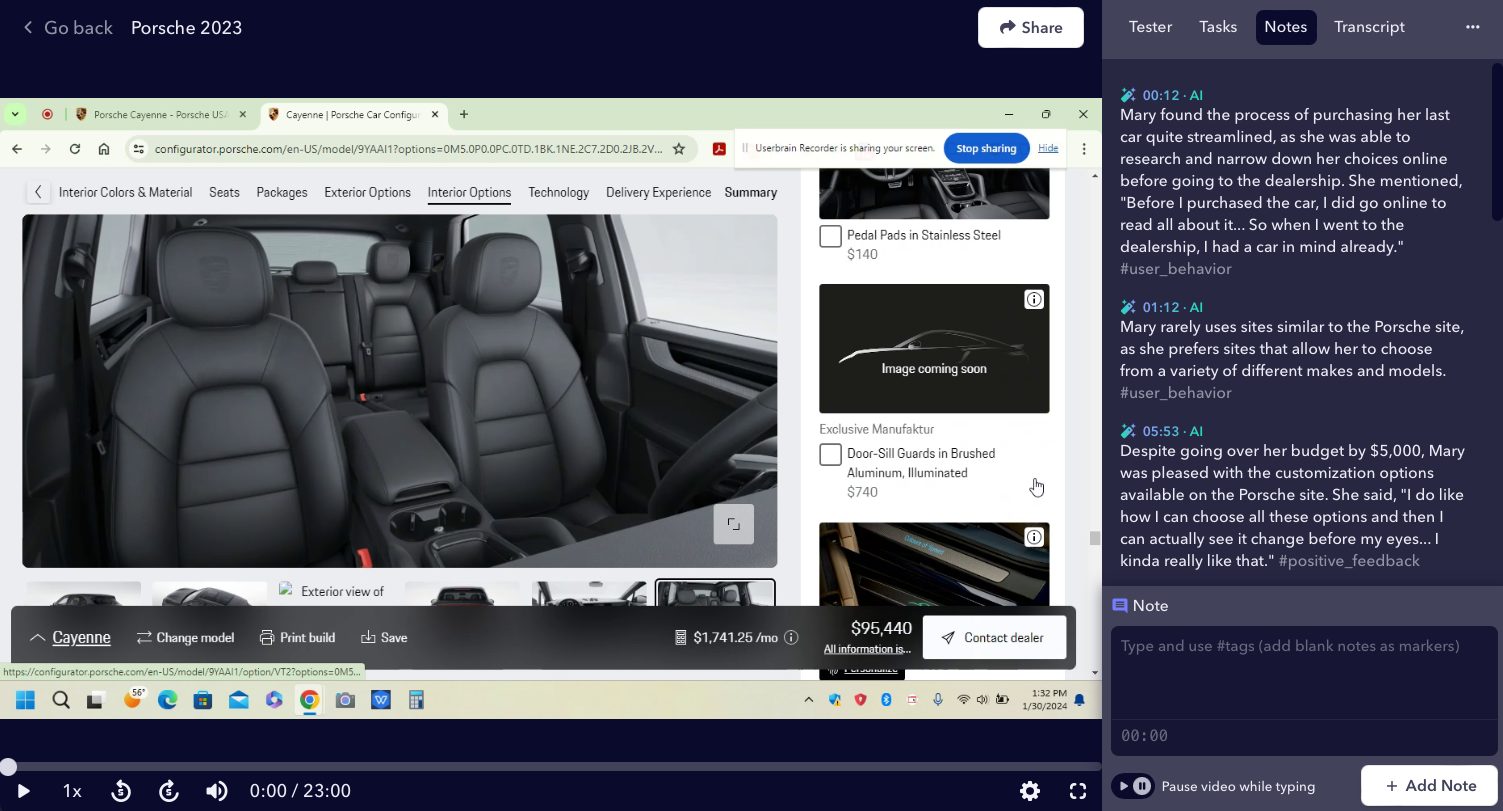Change the 1x playback speed
The width and height of the screenshot is (1503, 811).
coord(72,791)
